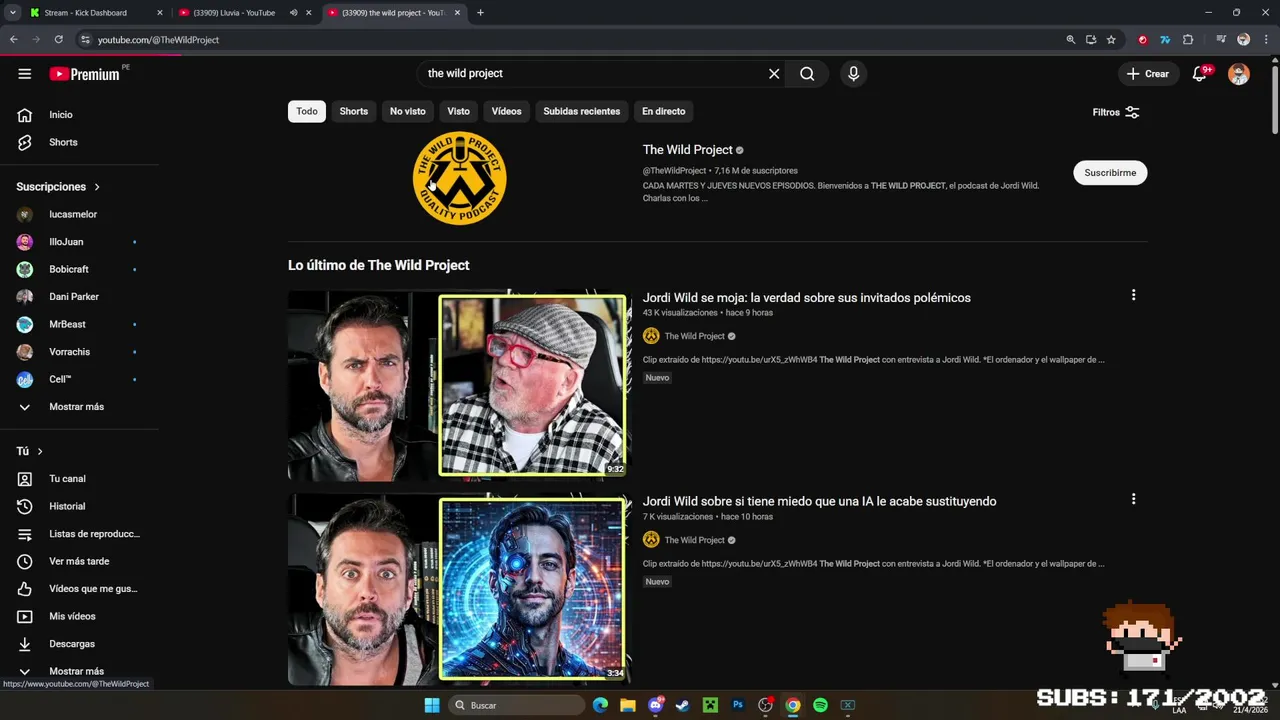
Task: Go back in browser history
Action: [14, 40]
